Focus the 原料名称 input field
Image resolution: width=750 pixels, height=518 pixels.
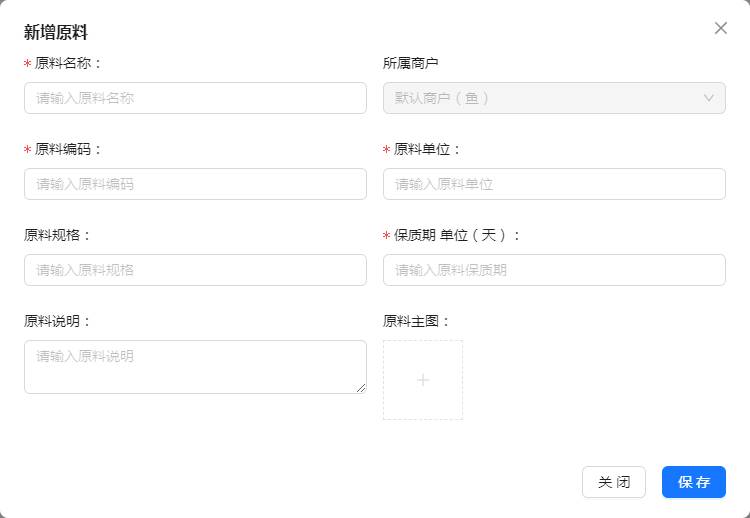[x=195, y=98]
